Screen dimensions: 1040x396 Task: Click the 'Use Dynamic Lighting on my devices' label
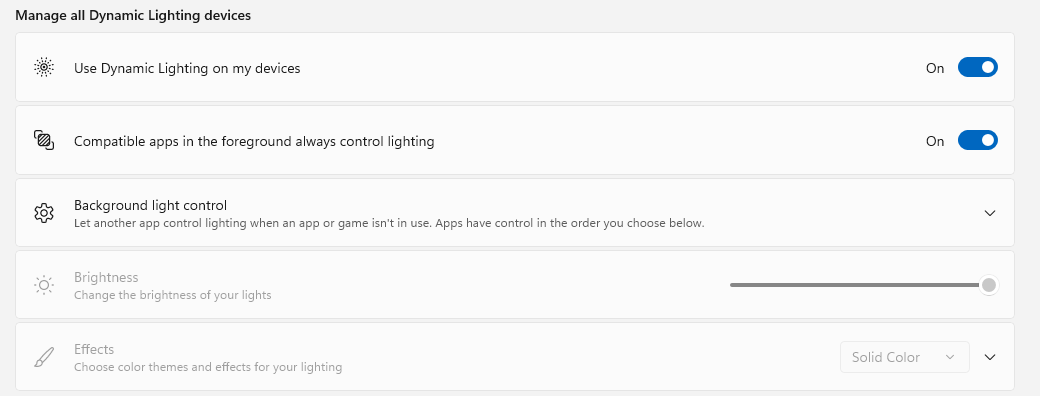(187, 68)
